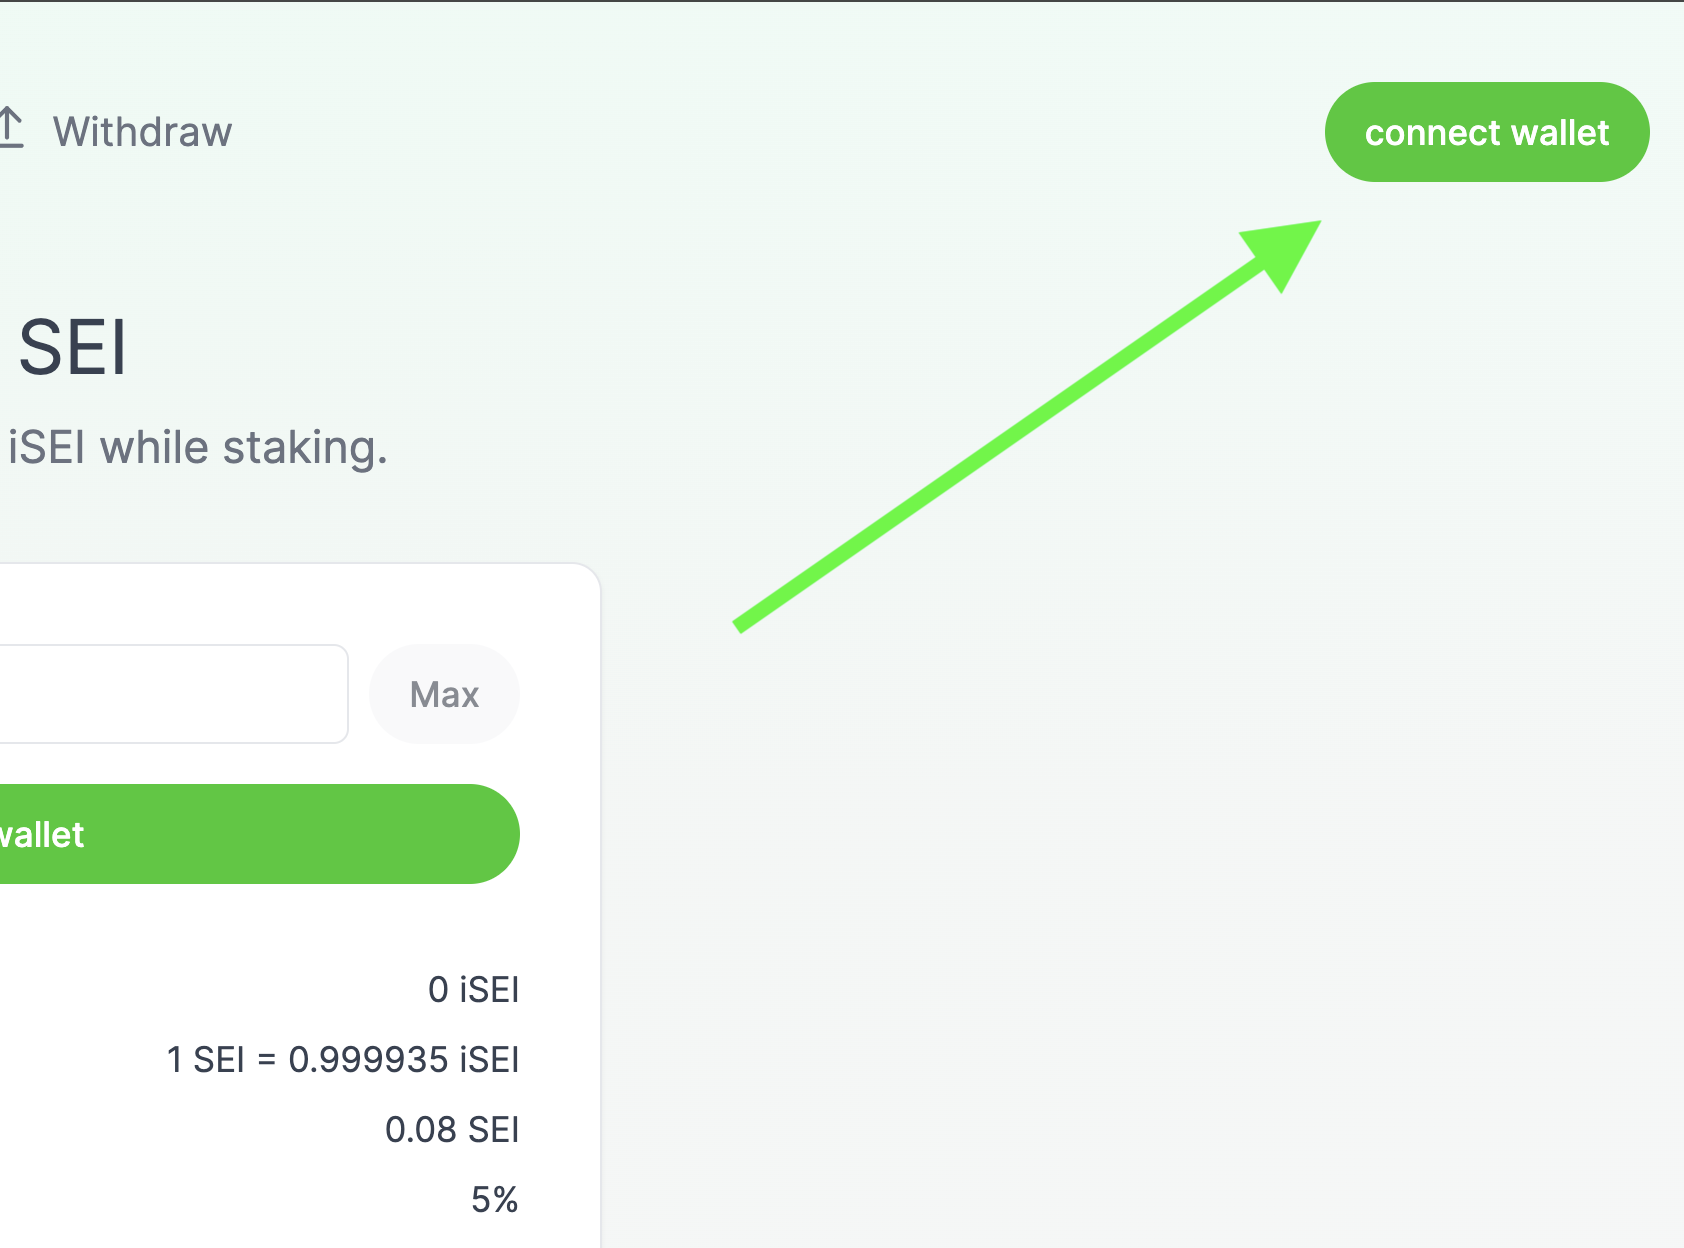
Task: Click the Withdraw upload arrow icon
Action: click(x=10, y=129)
